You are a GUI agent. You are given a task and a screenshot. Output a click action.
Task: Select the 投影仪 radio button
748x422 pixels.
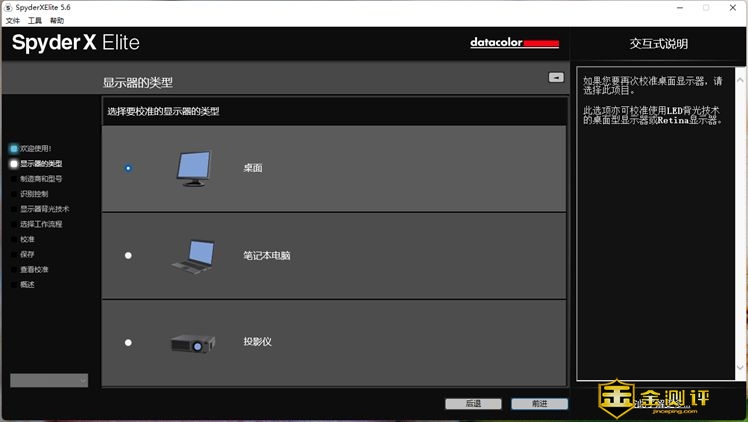pyautogui.click(x=128, y=343)
